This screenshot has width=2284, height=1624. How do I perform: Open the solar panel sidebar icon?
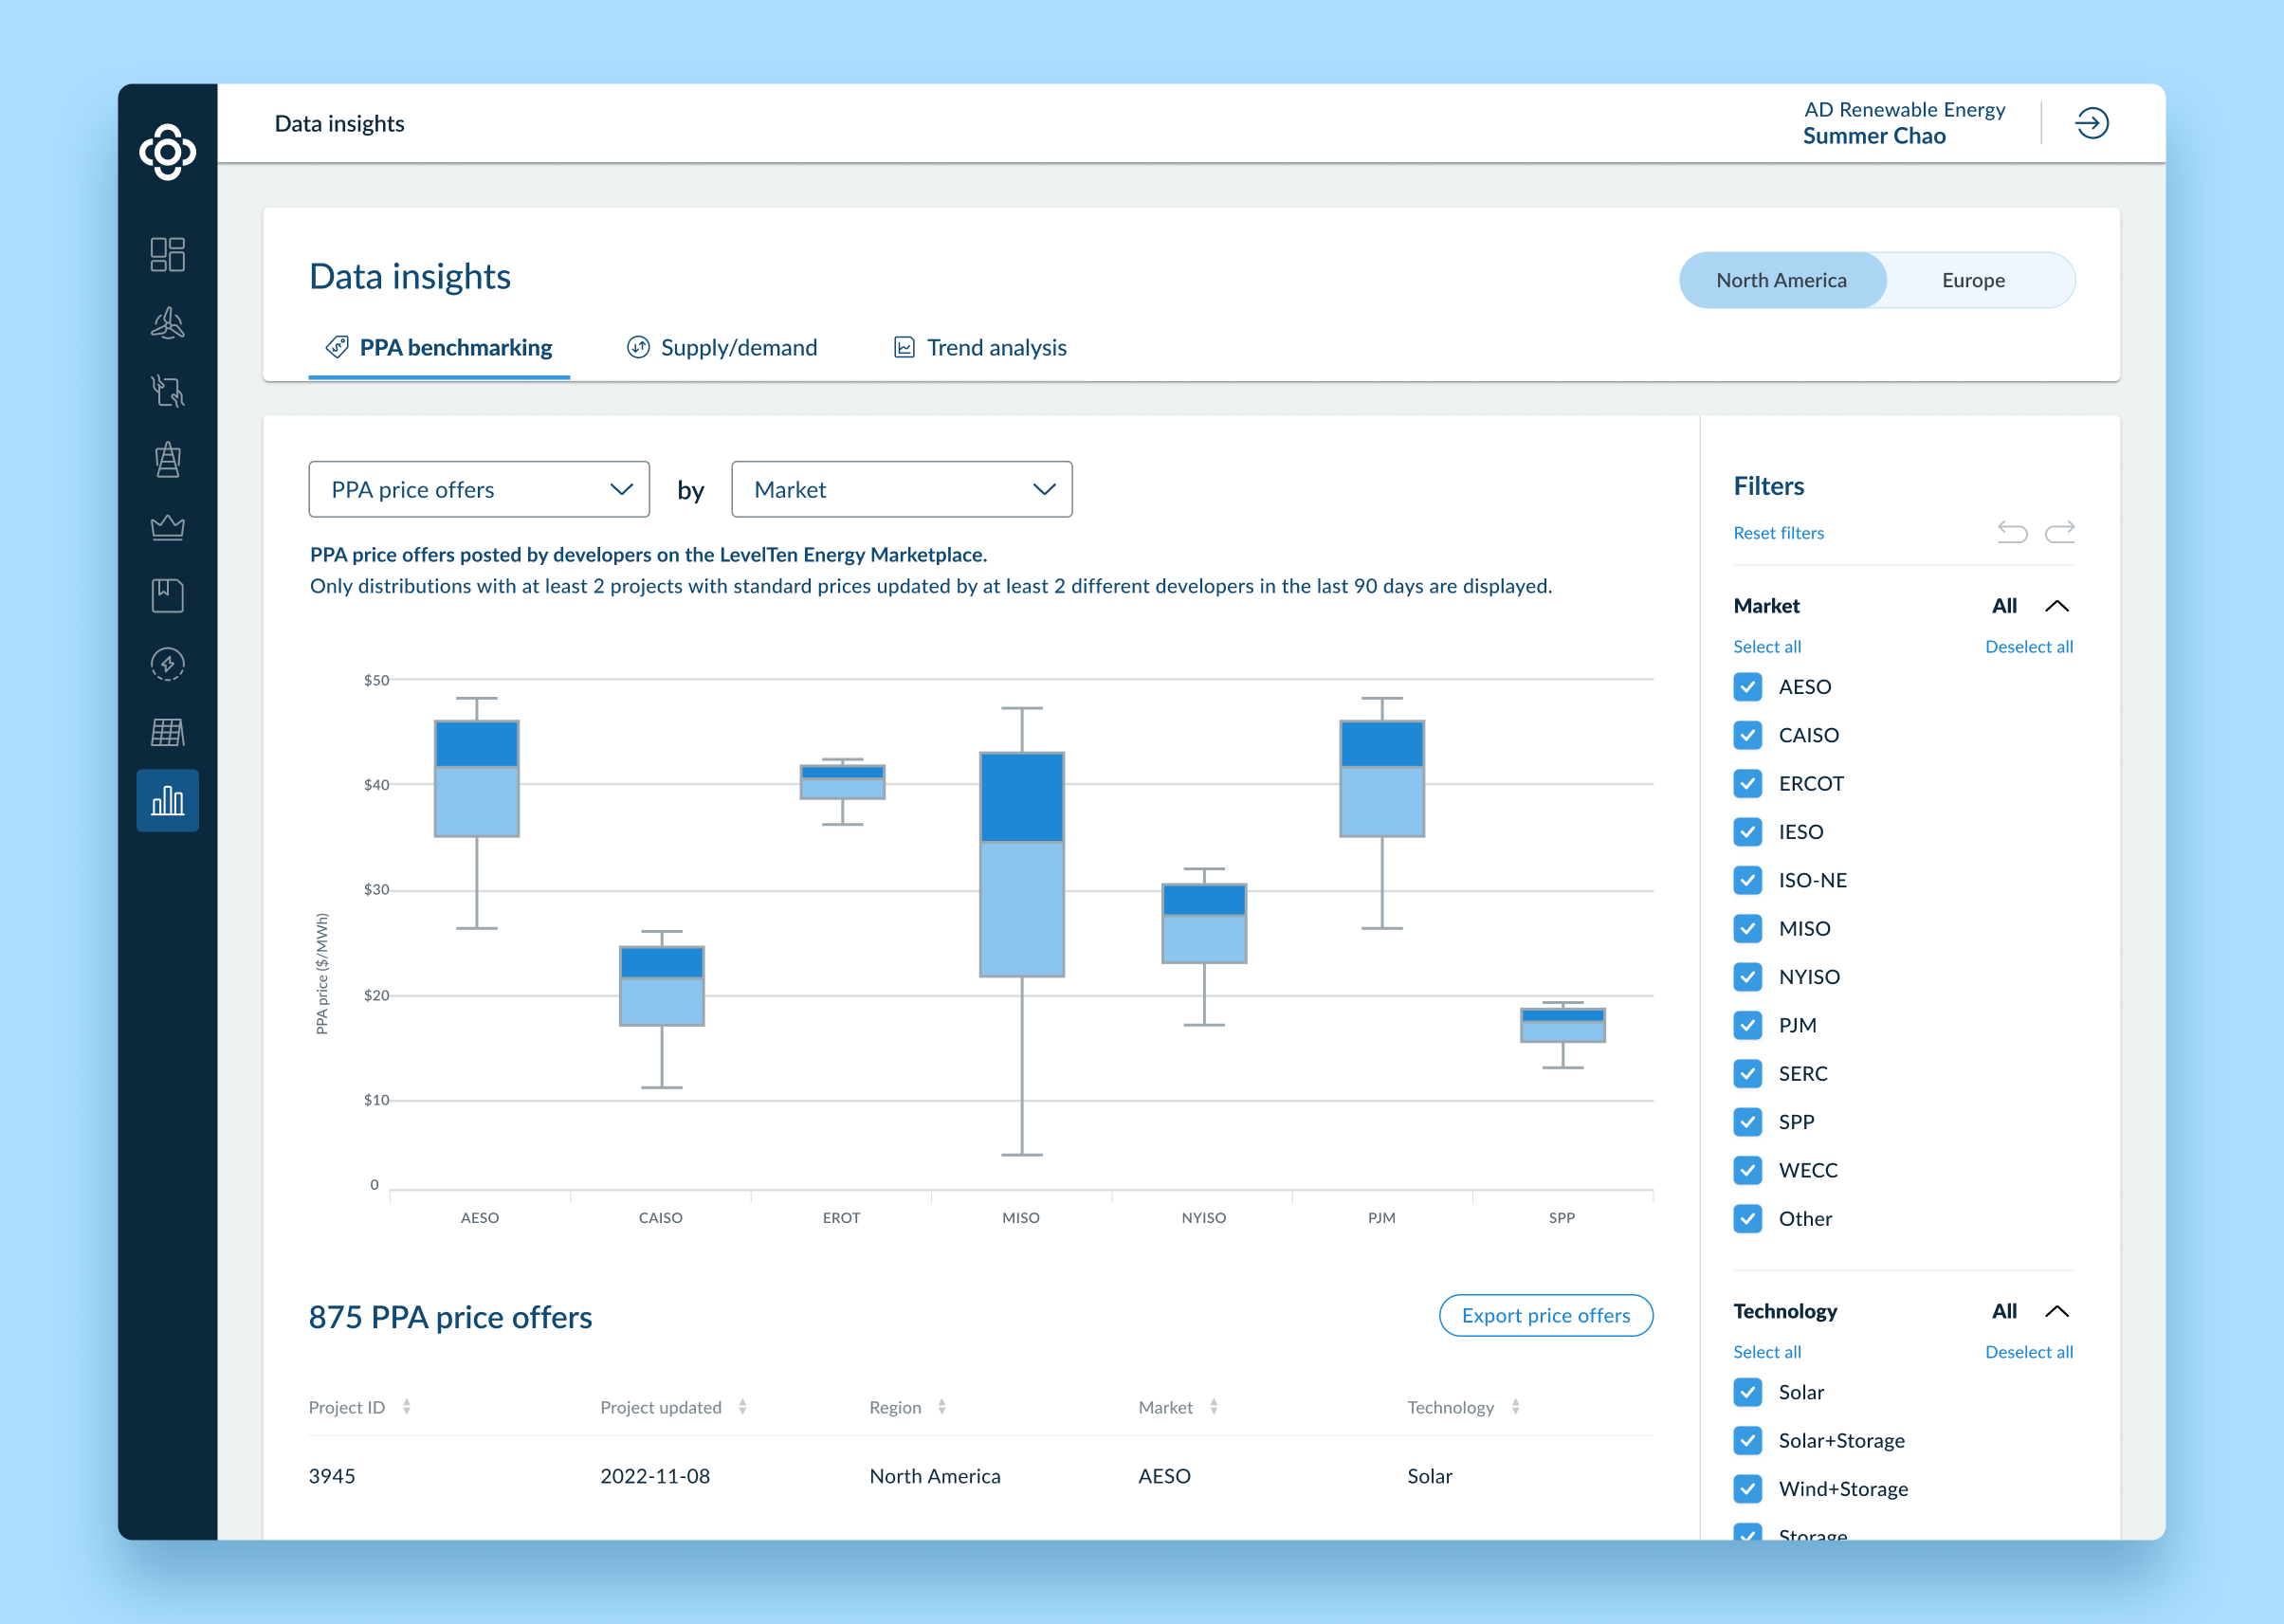click(x=167, y=732)
